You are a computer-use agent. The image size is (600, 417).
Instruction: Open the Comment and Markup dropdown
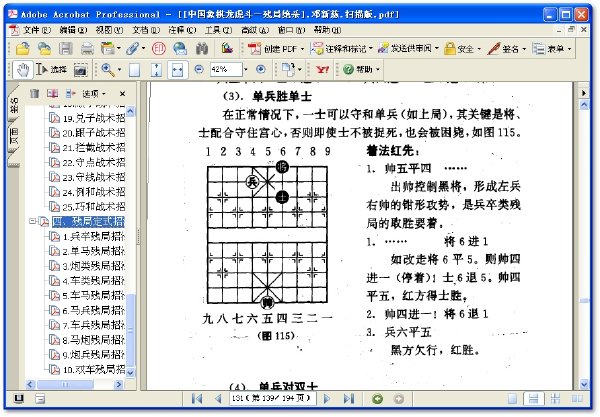pyautogui.click(x=342, y=49)
